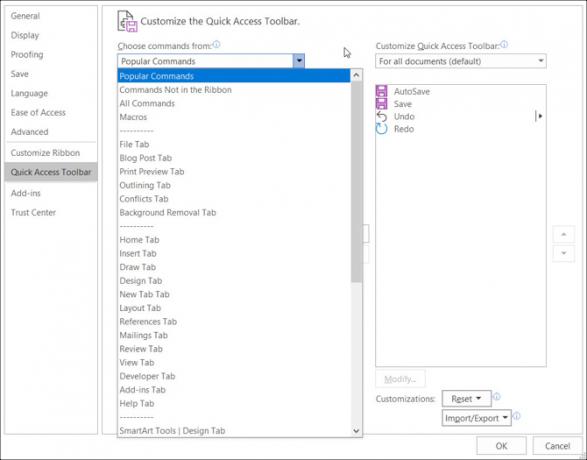Collapse the Popular Commands dropdown arrow
Screen dimensions: 587x460
299,61
